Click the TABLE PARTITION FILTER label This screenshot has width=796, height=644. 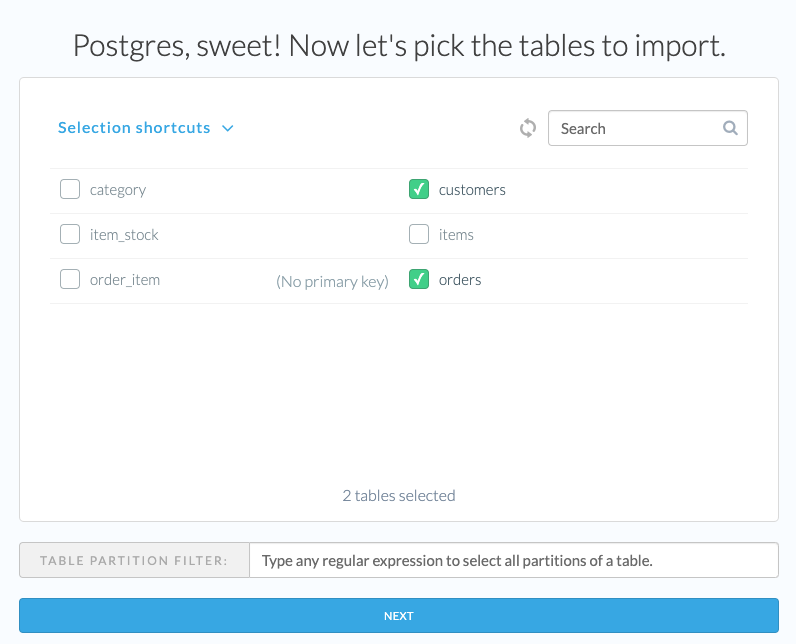(134, 560)
